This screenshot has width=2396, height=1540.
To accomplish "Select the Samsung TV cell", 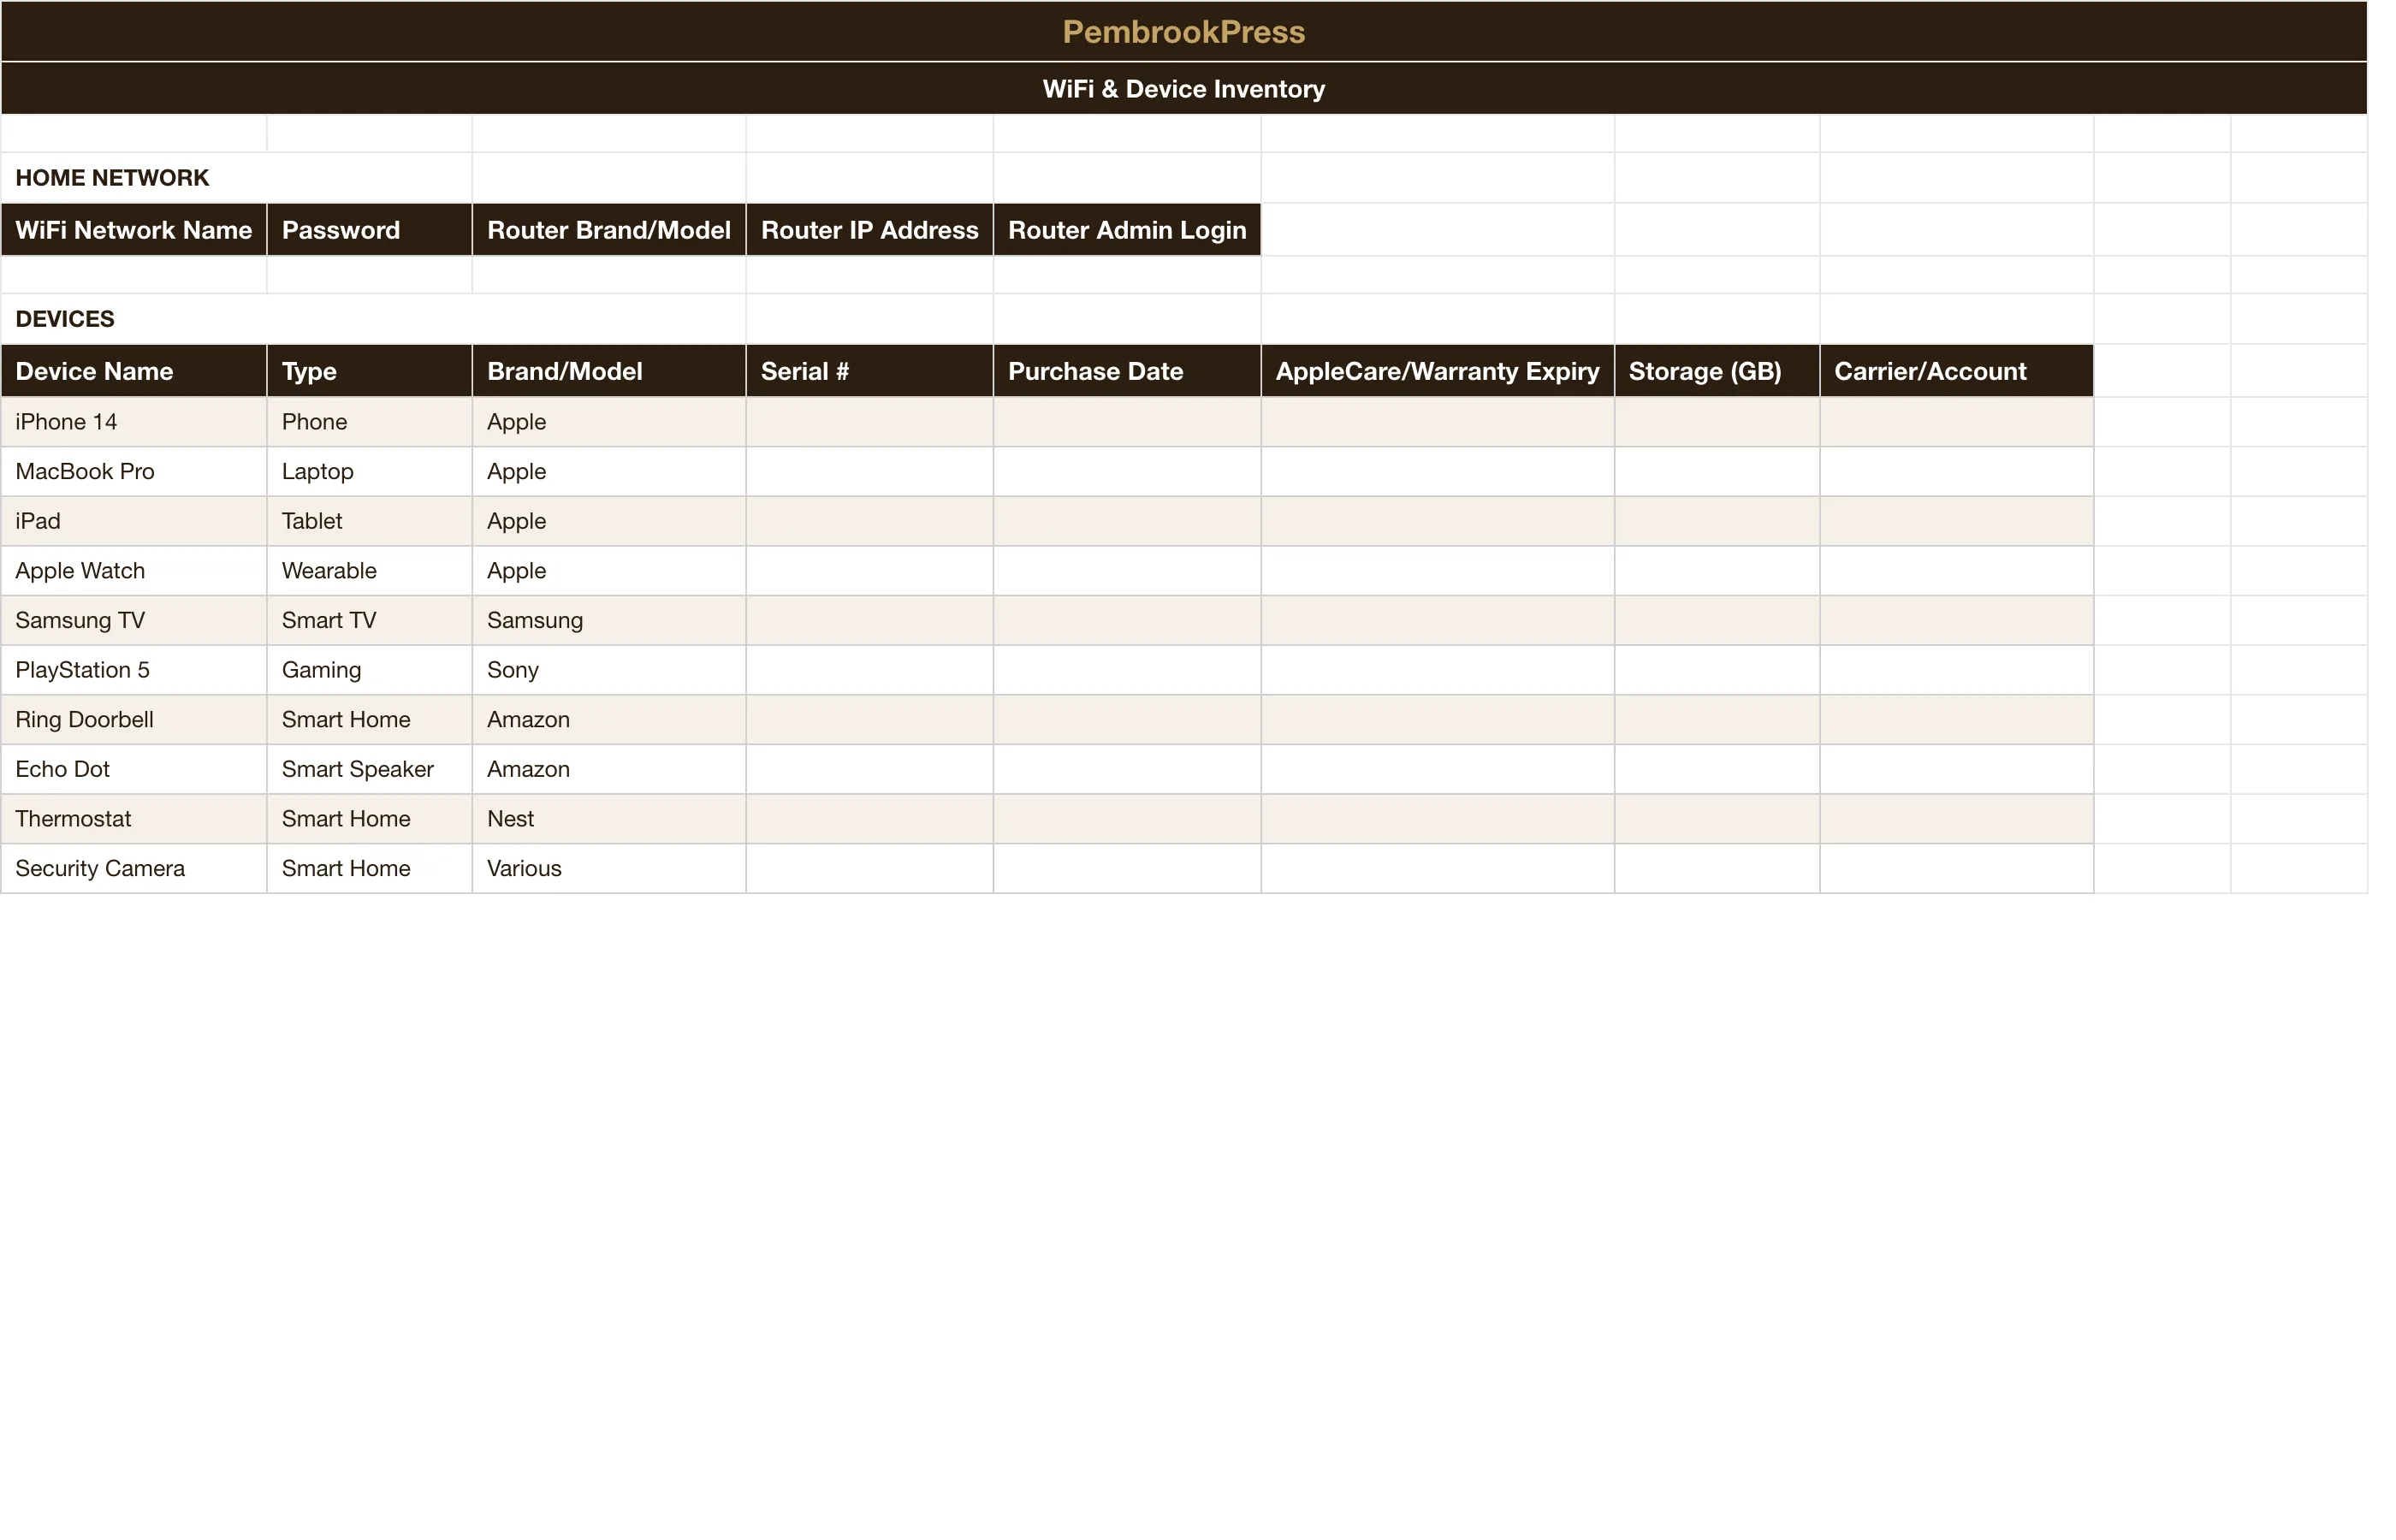I will pos(134,620).
